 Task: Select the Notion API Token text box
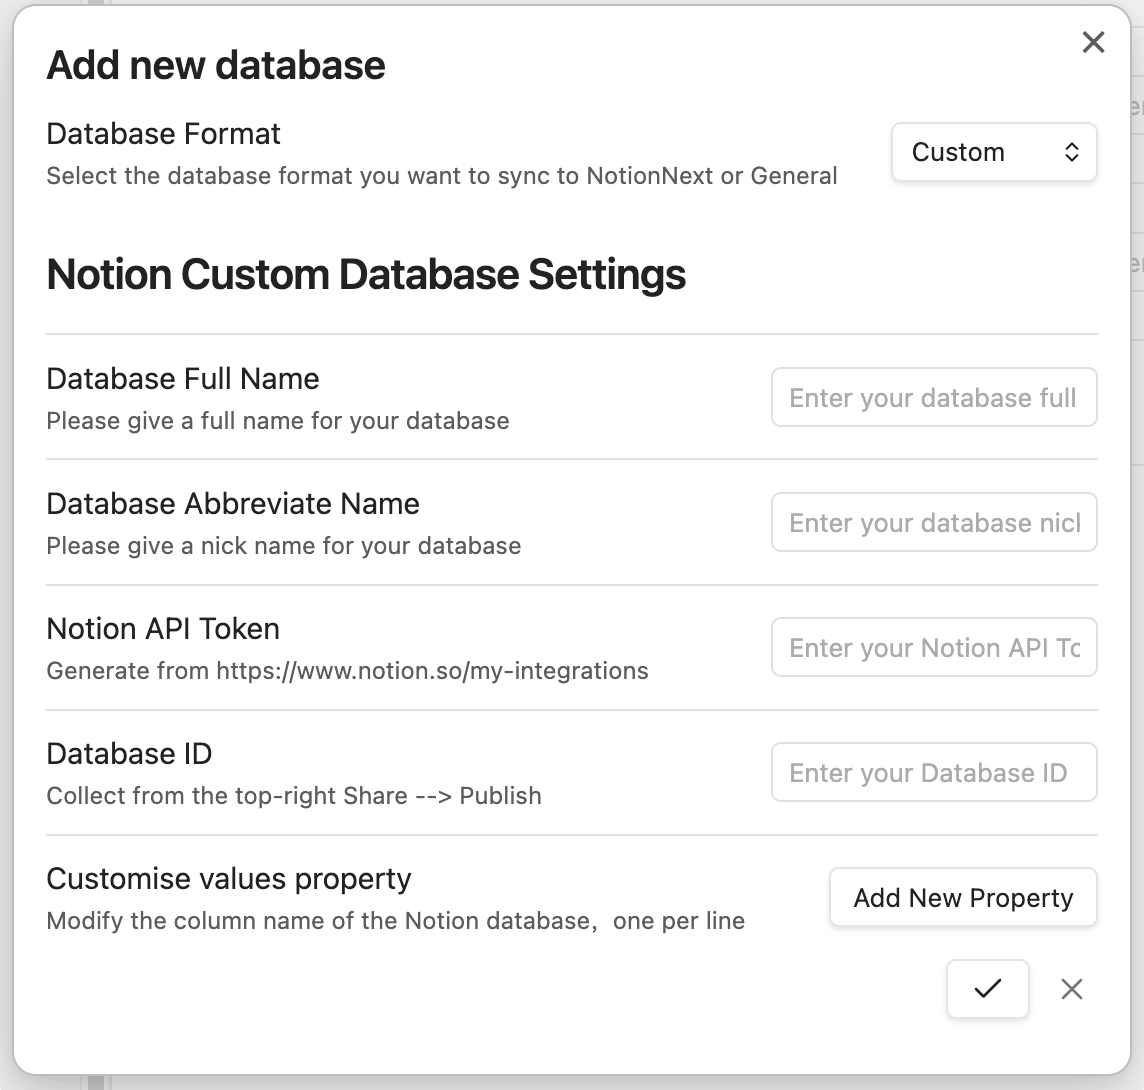933,648
